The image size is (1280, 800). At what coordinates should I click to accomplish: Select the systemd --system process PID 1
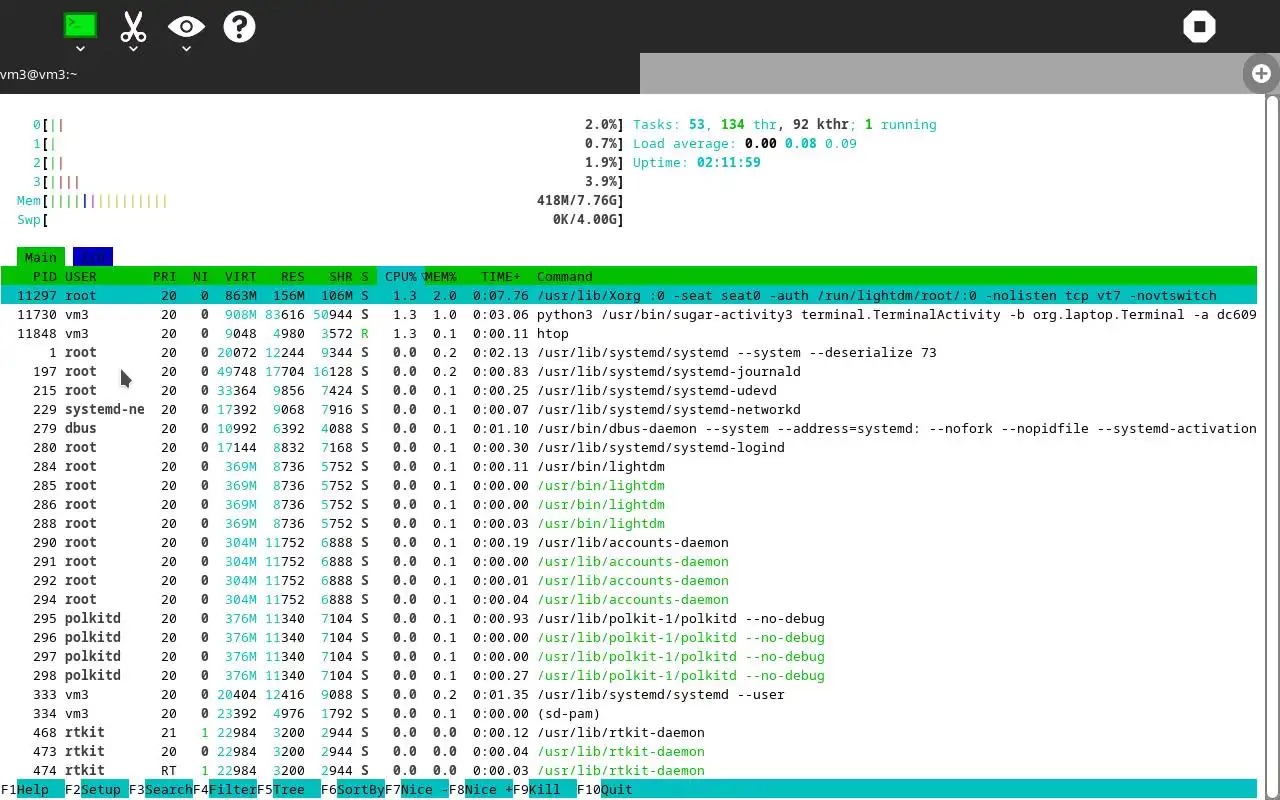629,352
